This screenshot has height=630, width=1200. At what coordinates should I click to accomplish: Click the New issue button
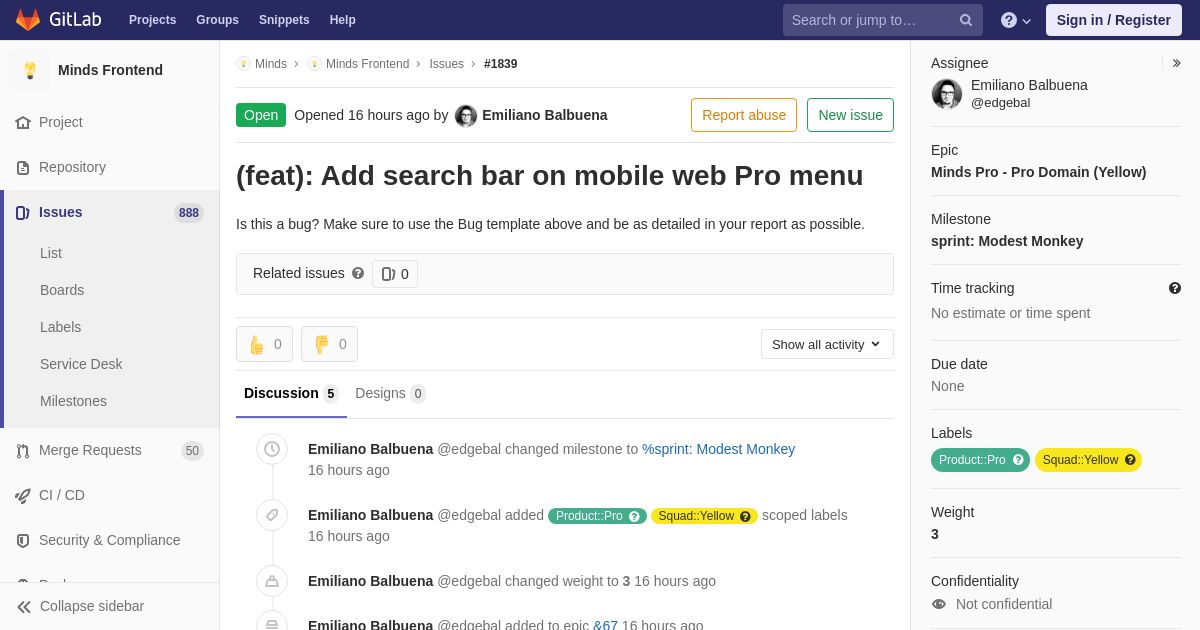point(850,115)
